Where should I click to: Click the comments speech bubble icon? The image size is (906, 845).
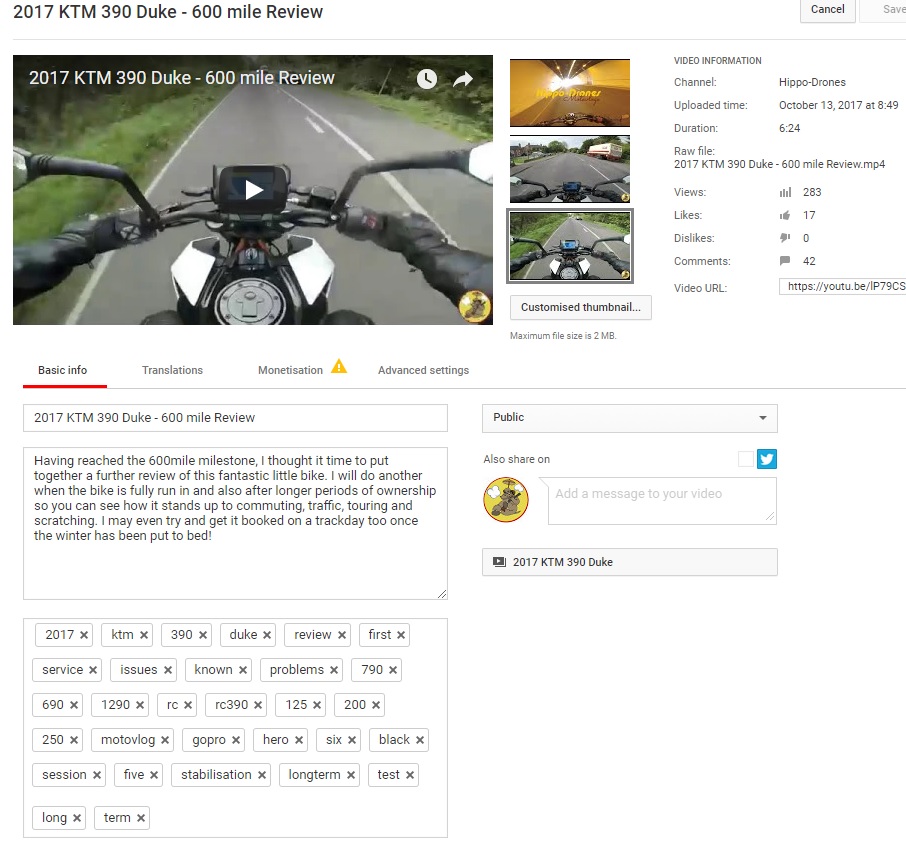click(785, 261)
